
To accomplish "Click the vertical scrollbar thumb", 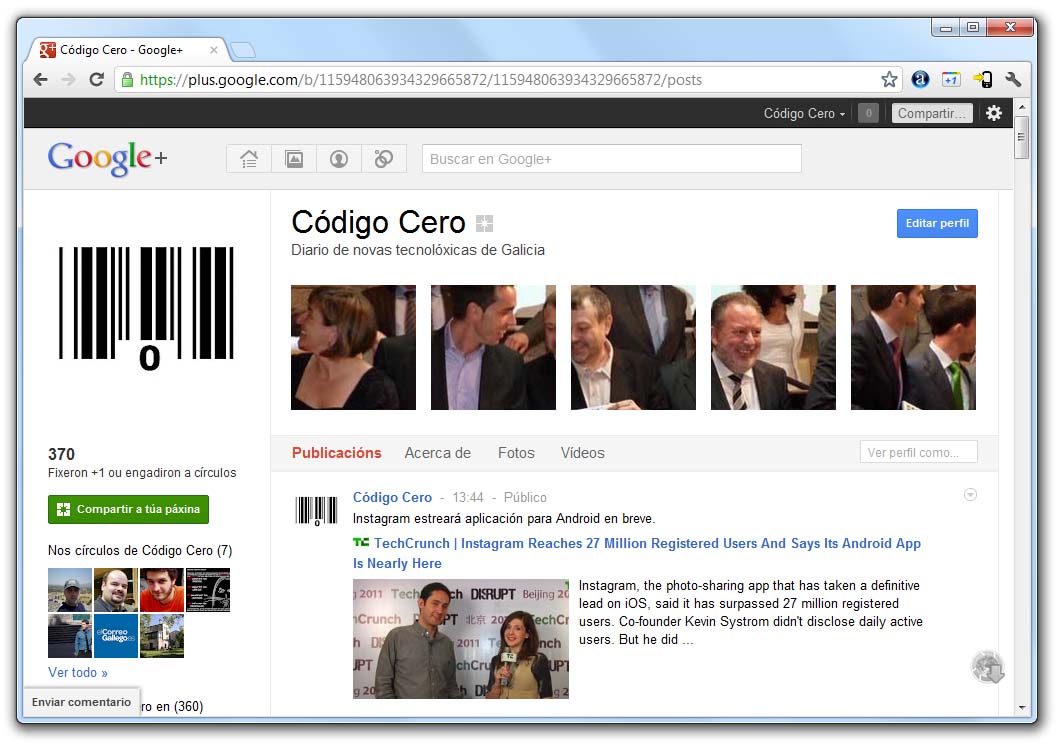I will 1022,137.
